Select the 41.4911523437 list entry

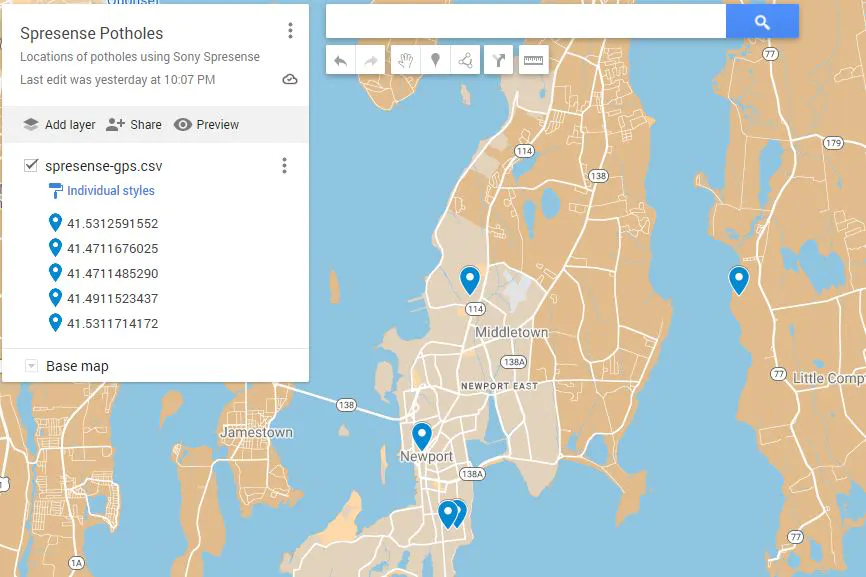113,299
